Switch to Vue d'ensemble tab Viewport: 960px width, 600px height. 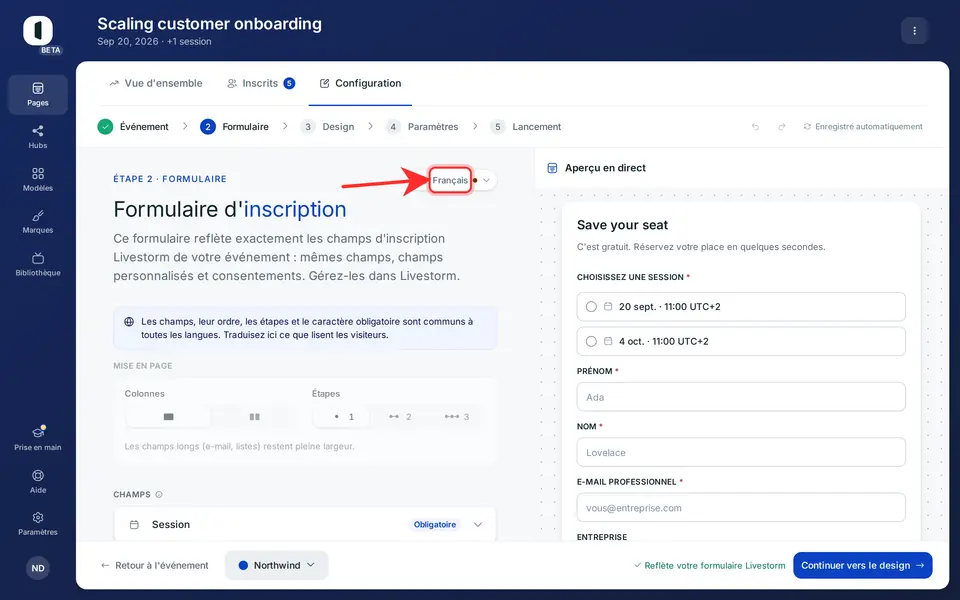(156, 83)
